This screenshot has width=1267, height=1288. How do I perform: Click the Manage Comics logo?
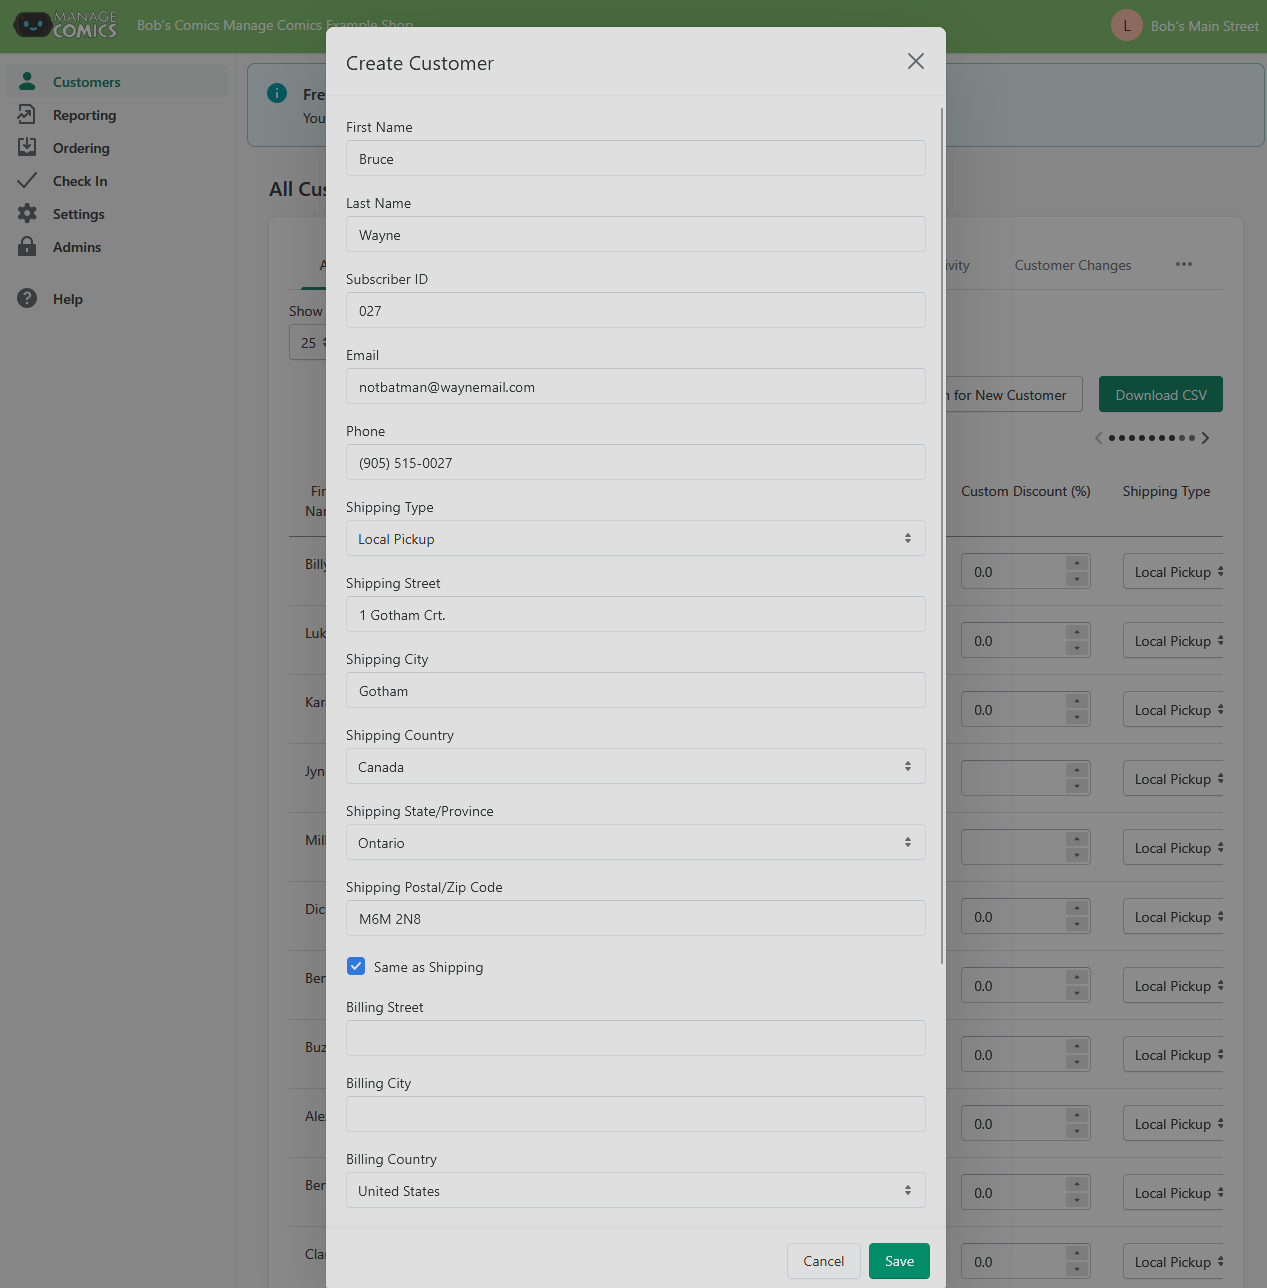(65, 25)
